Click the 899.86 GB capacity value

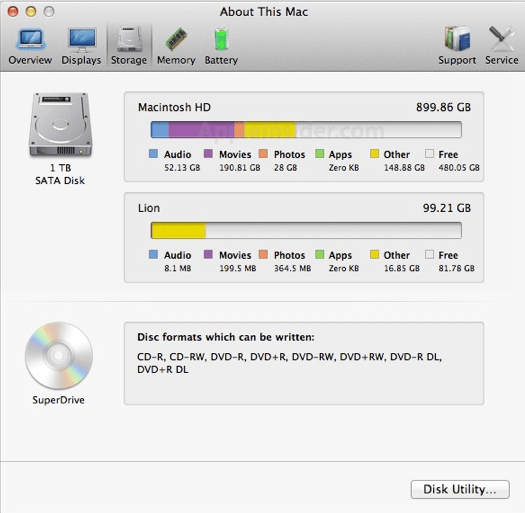click(x=443, y=107)
